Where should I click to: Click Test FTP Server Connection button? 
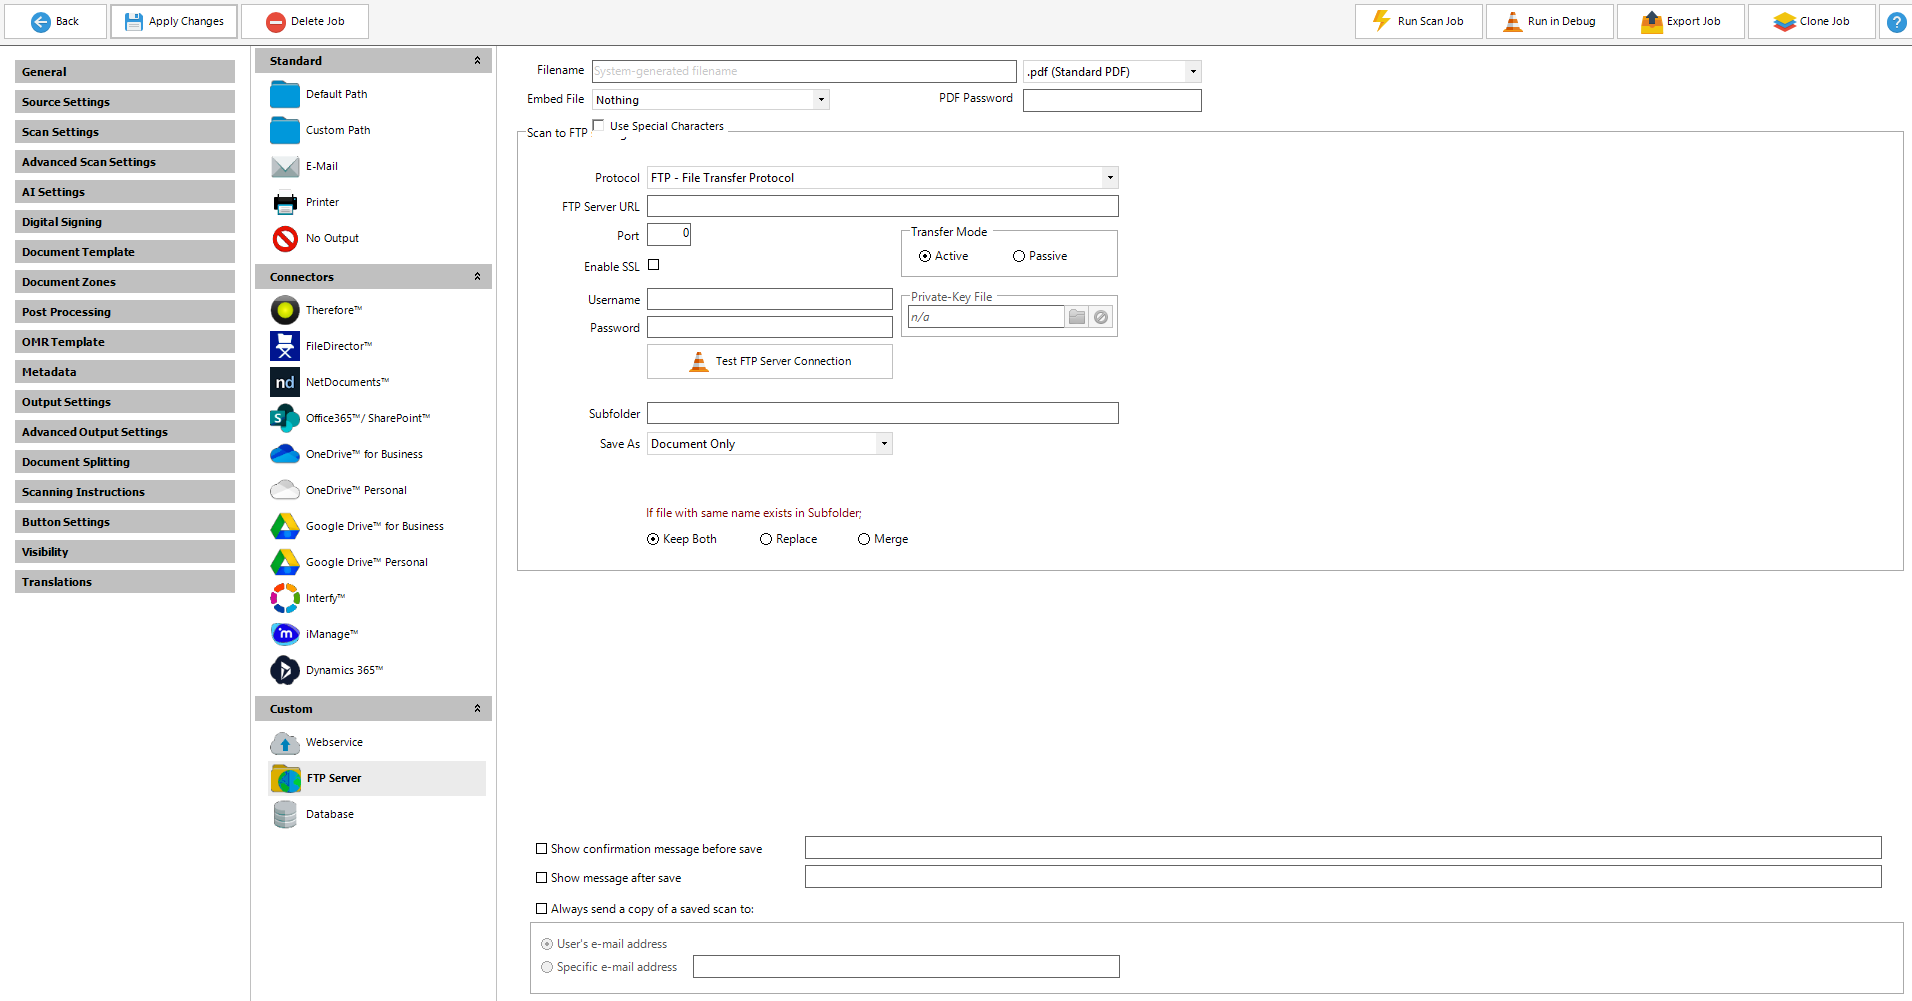tap(770, 362)
